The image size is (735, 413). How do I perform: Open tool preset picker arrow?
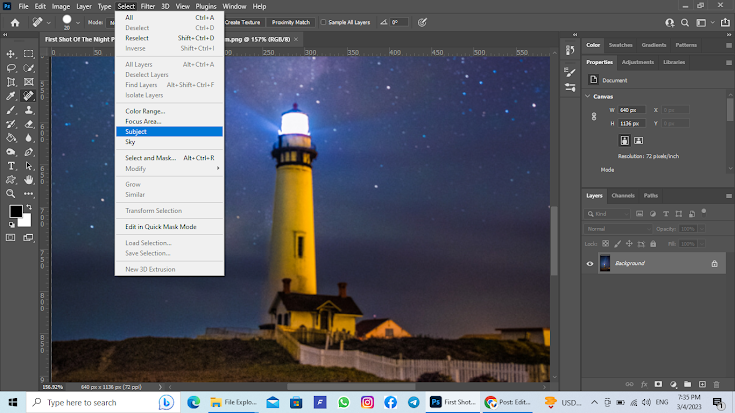point(49,23)
